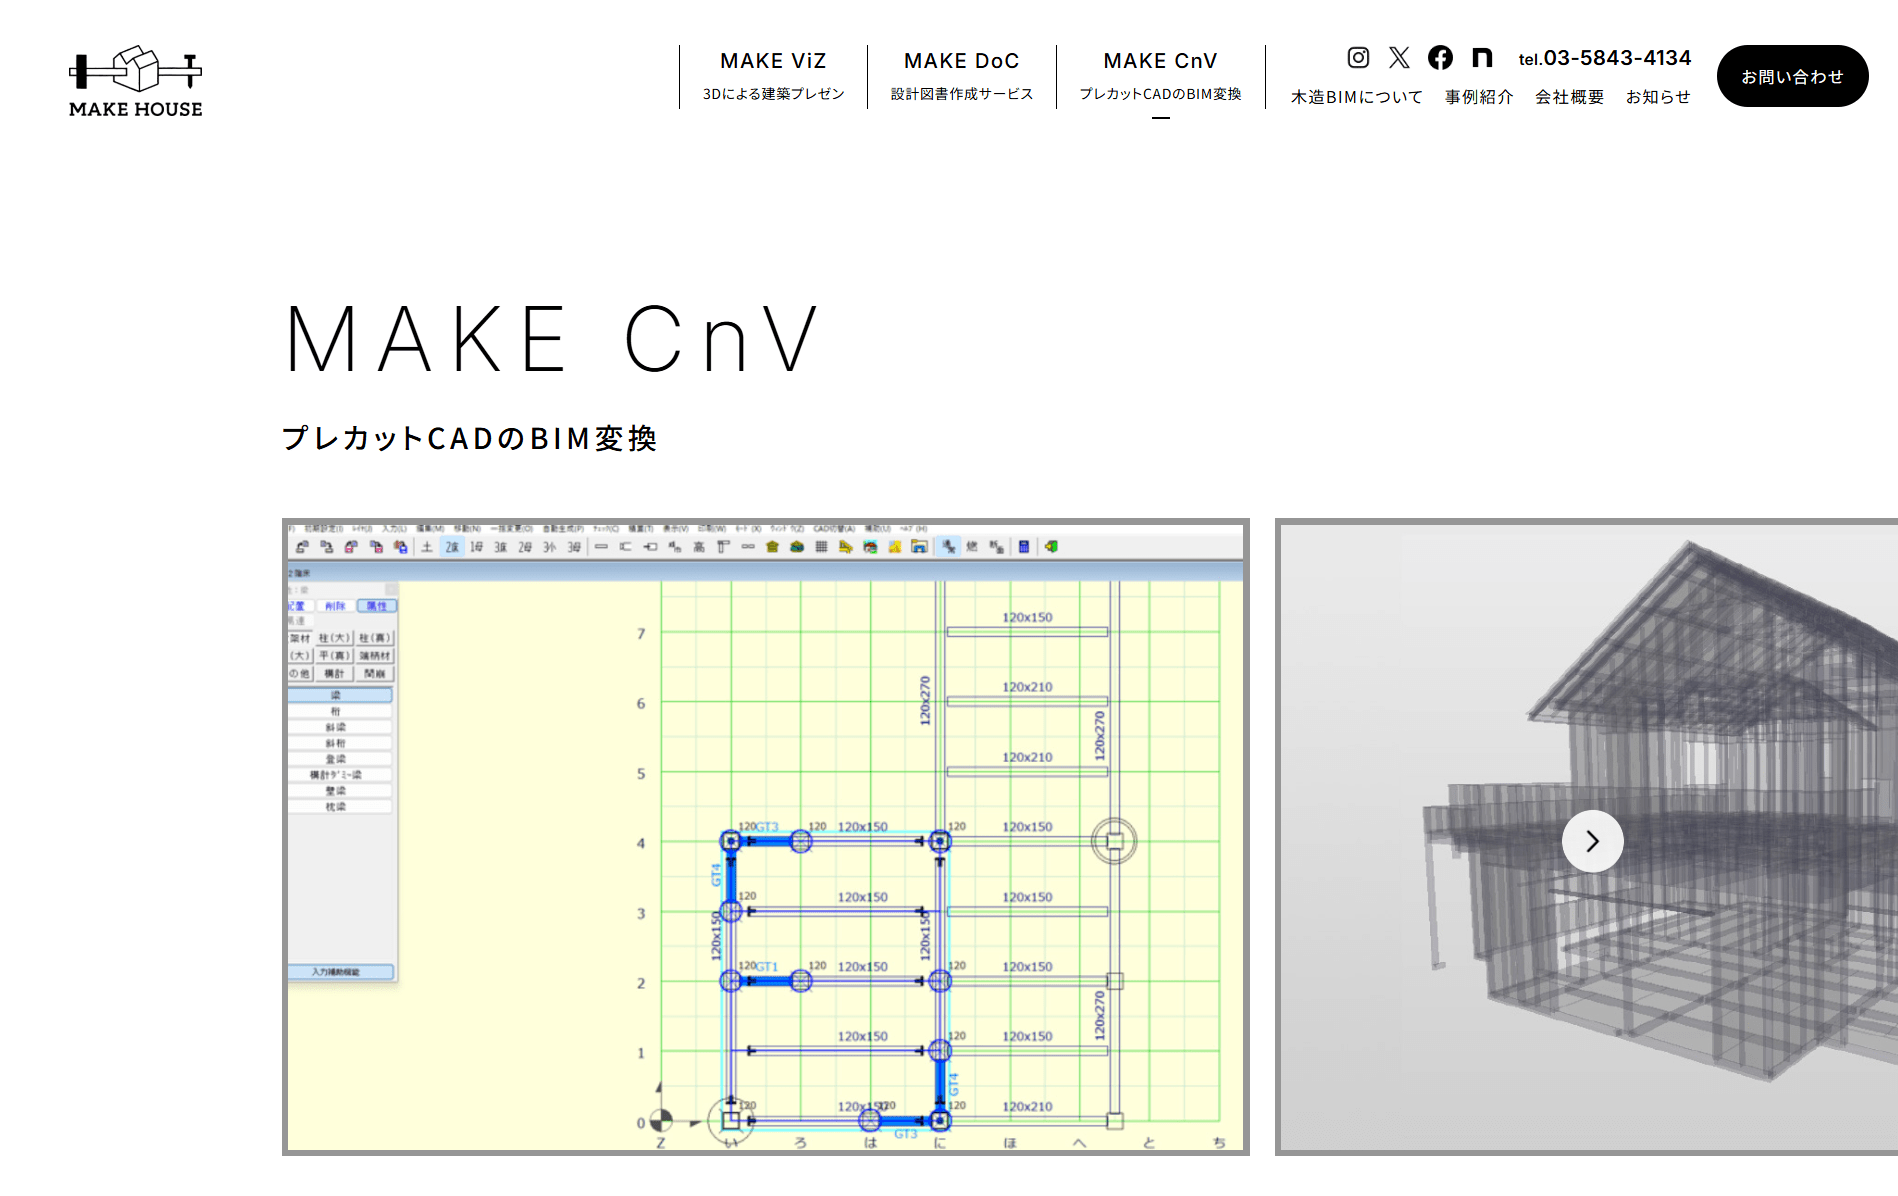Click the note social icon

coord(1482,58)
